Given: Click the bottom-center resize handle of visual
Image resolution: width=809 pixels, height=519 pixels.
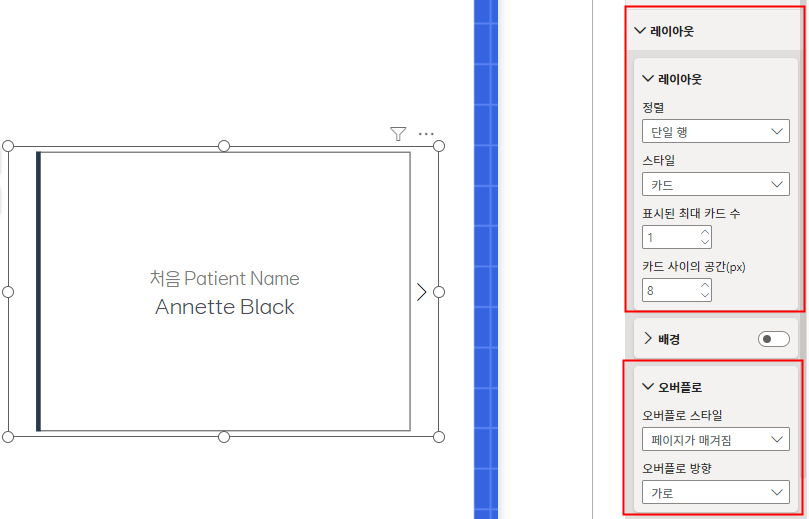Looking at the screenshot, I should tap(224, 437).
